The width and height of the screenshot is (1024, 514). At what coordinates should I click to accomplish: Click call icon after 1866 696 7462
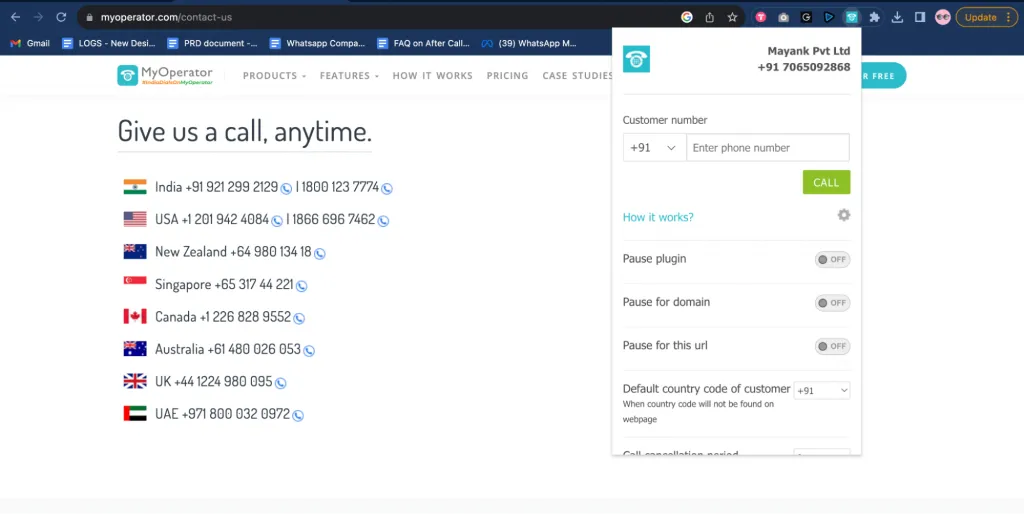click(x=383, y=221)
